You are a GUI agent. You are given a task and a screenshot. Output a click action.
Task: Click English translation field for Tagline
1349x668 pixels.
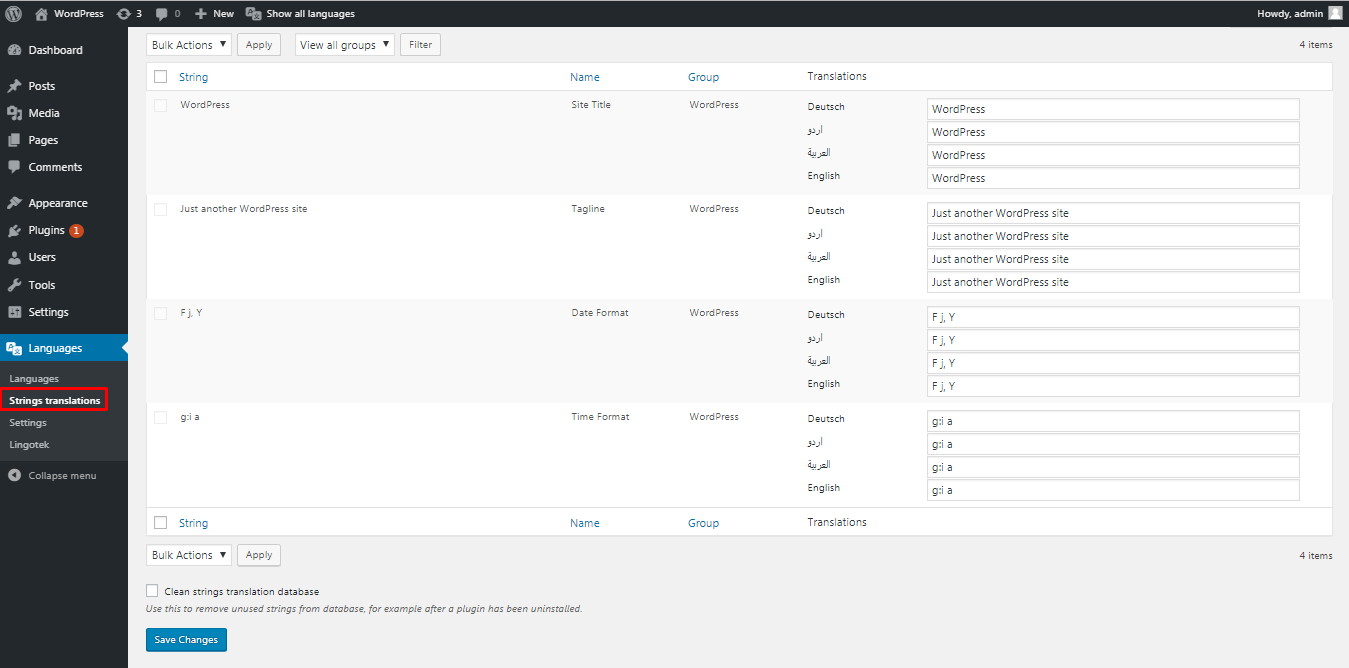(1113, 282)
